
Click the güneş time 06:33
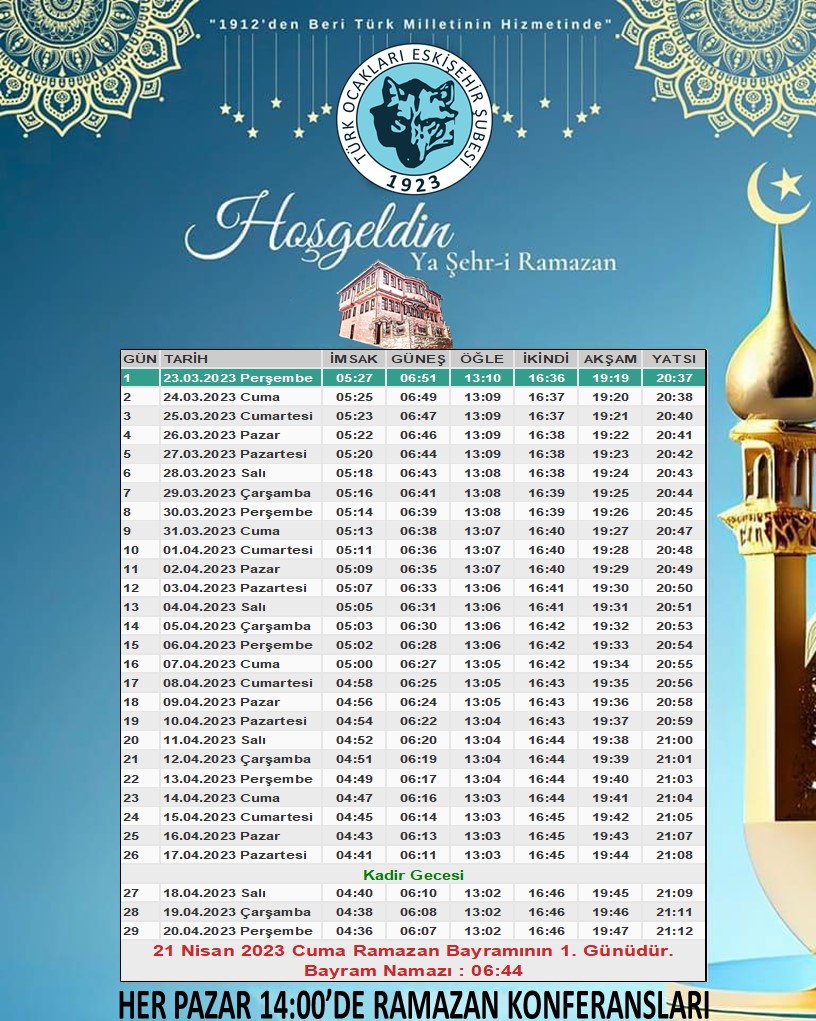(419, 587)
